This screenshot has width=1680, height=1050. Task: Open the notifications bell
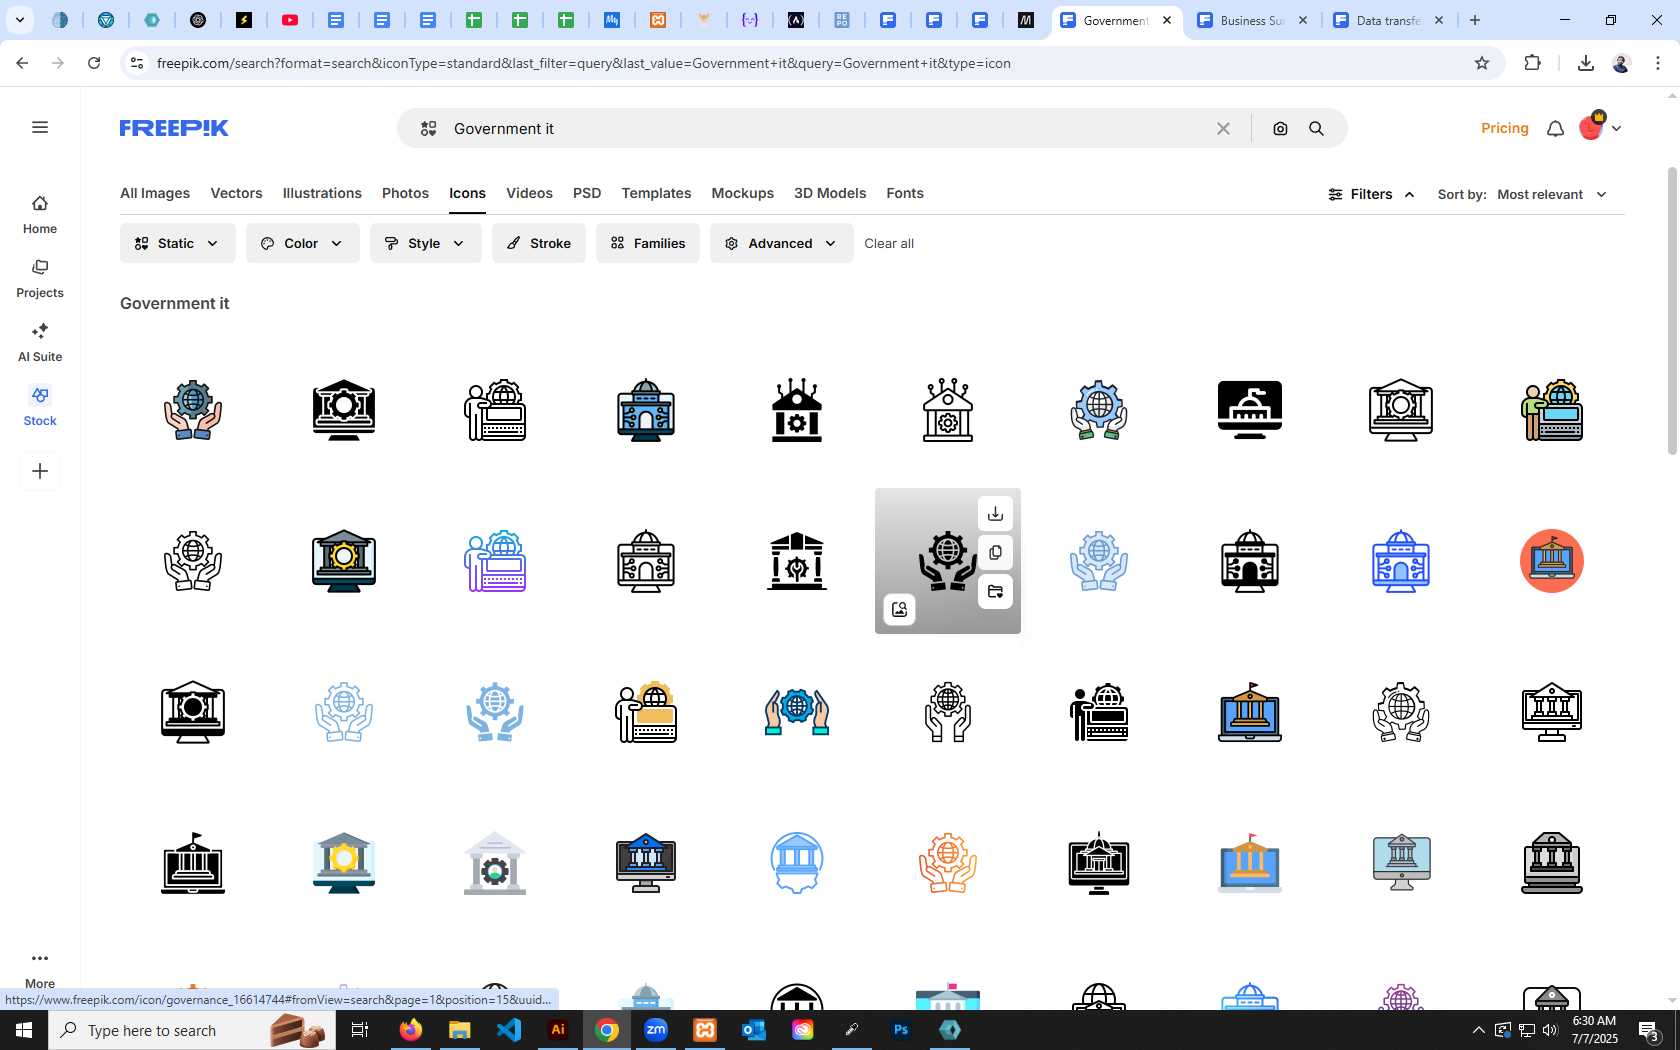tap(1555, 128)
